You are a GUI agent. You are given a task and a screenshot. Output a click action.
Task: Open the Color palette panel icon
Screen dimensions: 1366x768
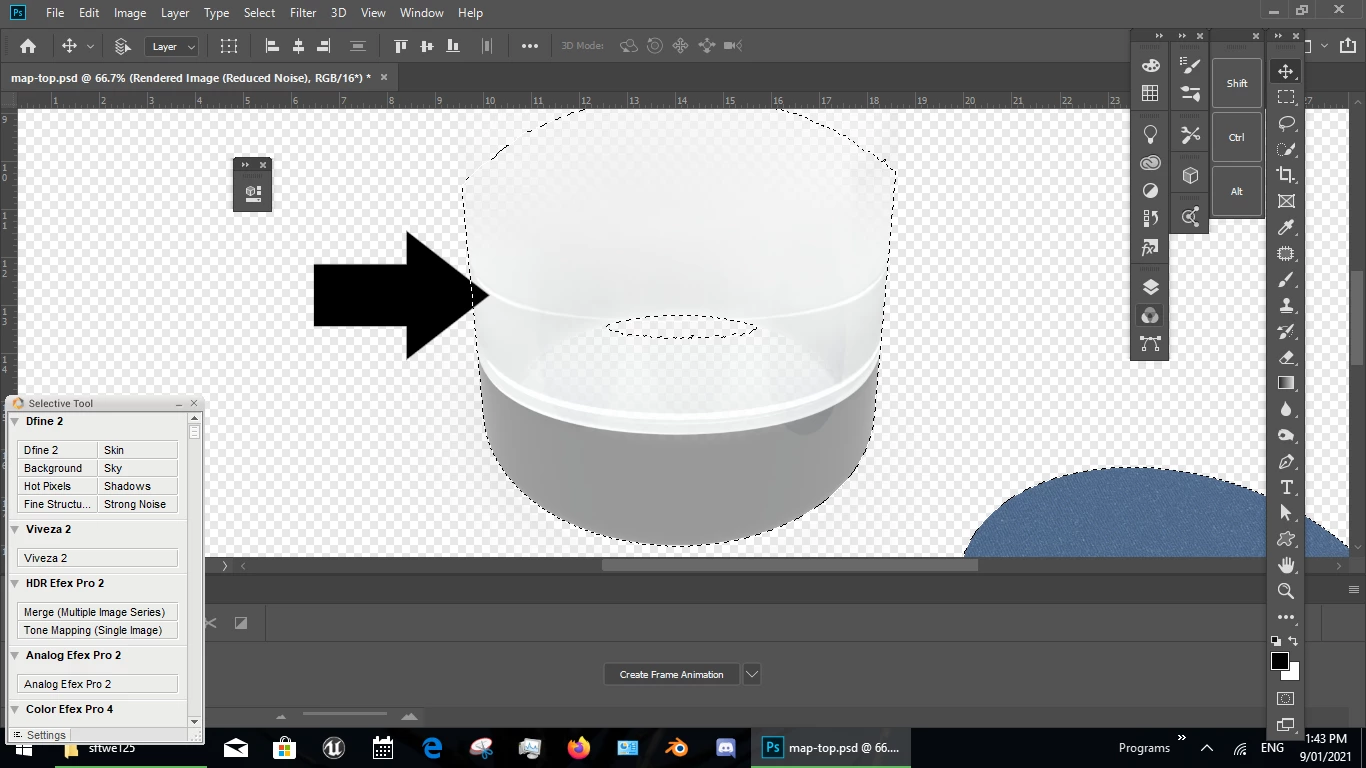coord(1150,66)
